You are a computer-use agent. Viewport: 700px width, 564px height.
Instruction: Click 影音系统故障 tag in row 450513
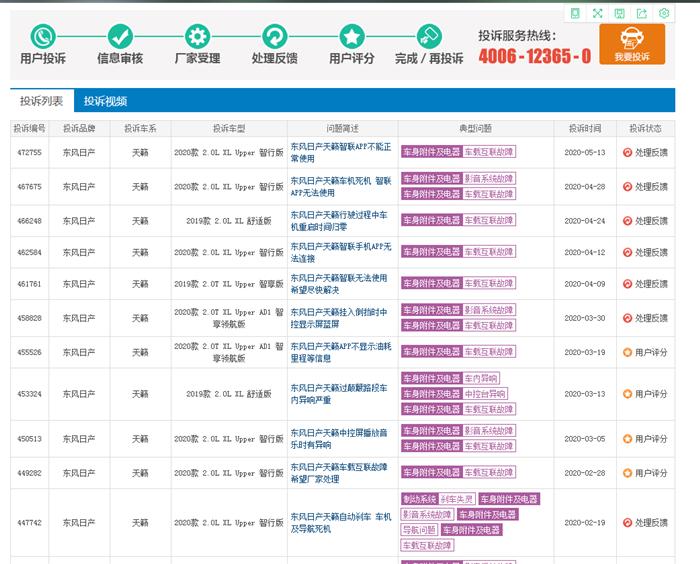coord(489,430)
